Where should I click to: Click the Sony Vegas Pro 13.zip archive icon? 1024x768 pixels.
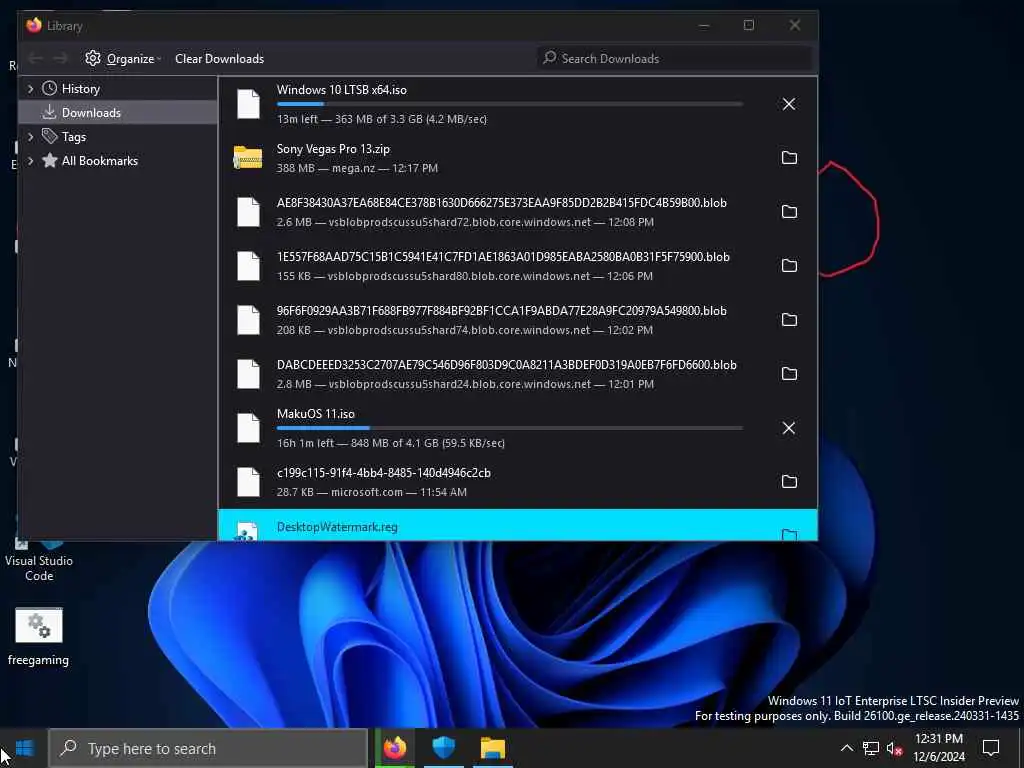(x=248, y=157)
